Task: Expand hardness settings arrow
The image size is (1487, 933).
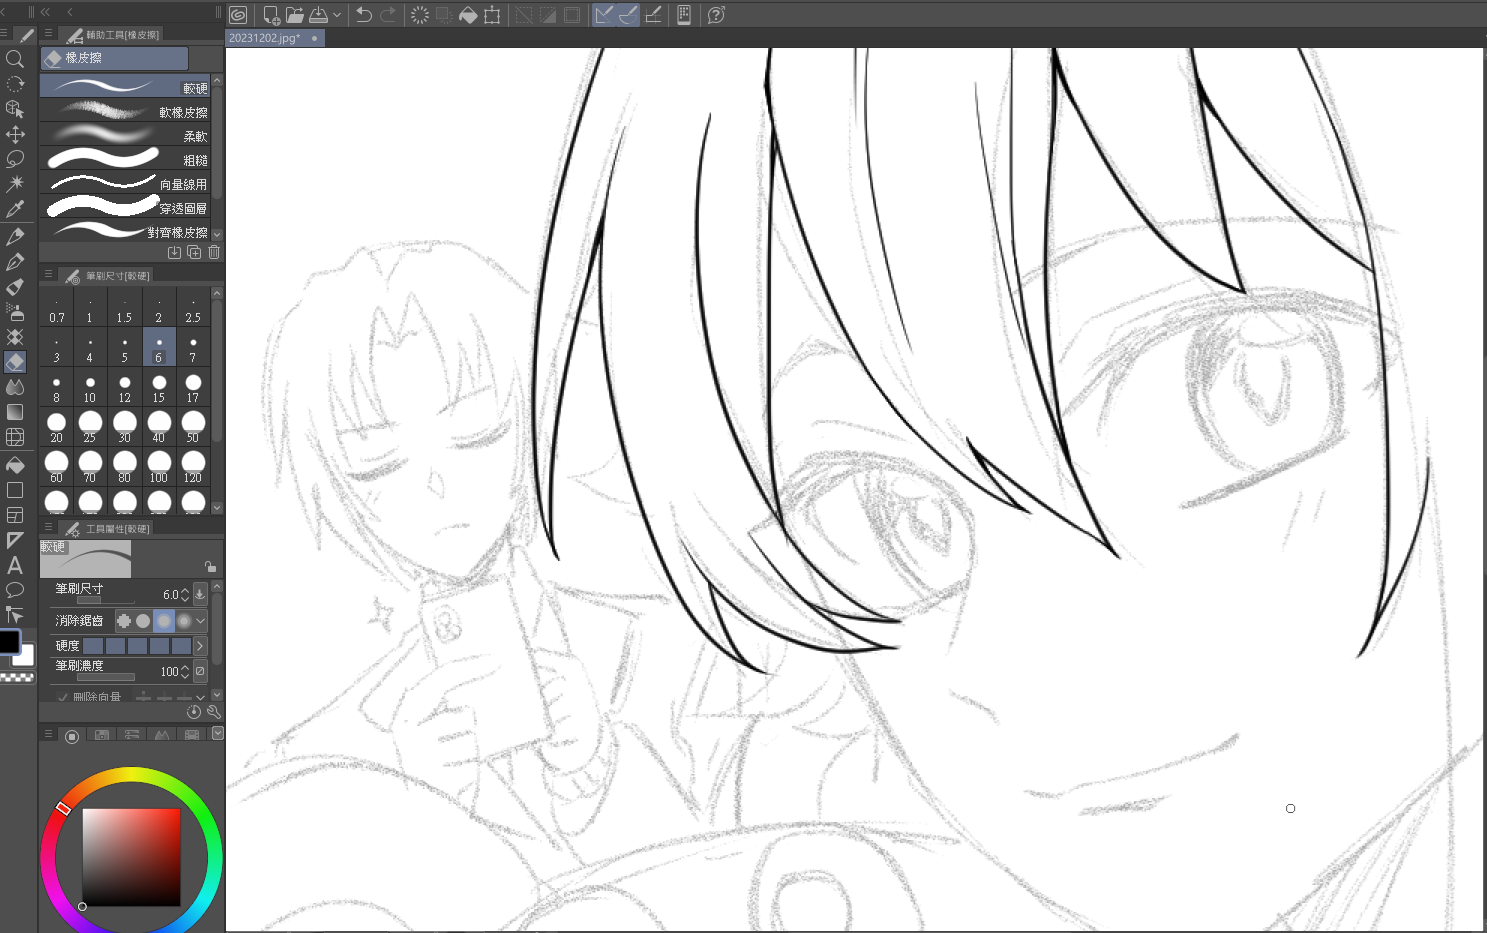Action: [x=200, y=646]
